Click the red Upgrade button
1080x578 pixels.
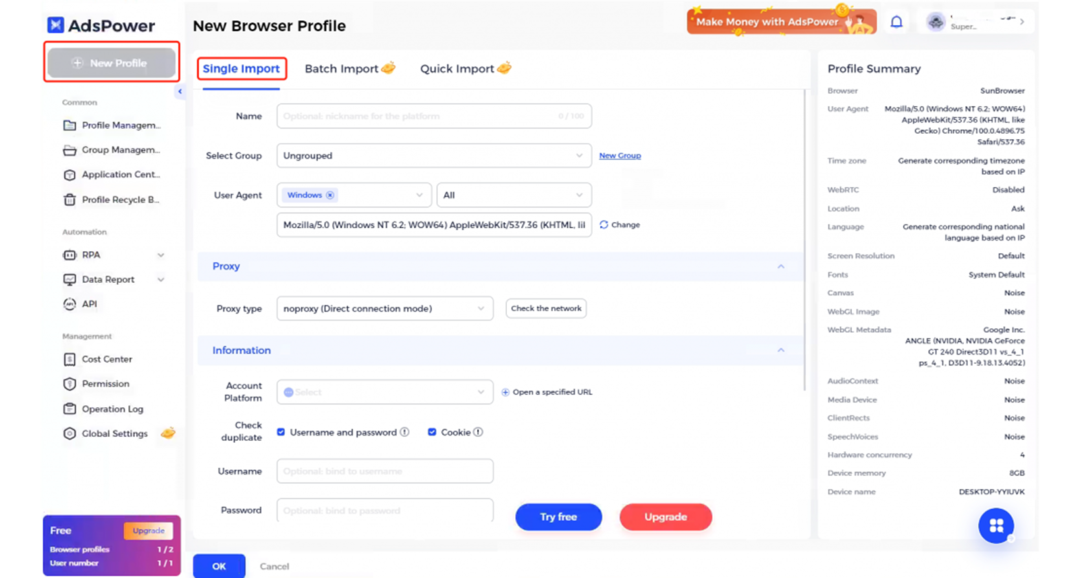click(665, 517)
